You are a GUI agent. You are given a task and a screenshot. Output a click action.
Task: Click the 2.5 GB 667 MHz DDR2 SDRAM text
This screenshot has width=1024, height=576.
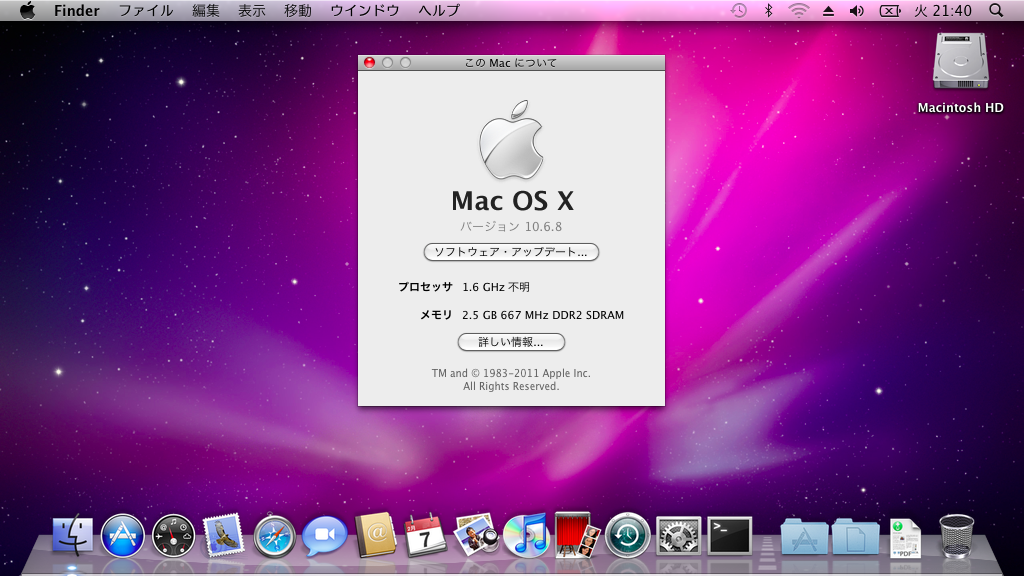(x=543, y=315)
